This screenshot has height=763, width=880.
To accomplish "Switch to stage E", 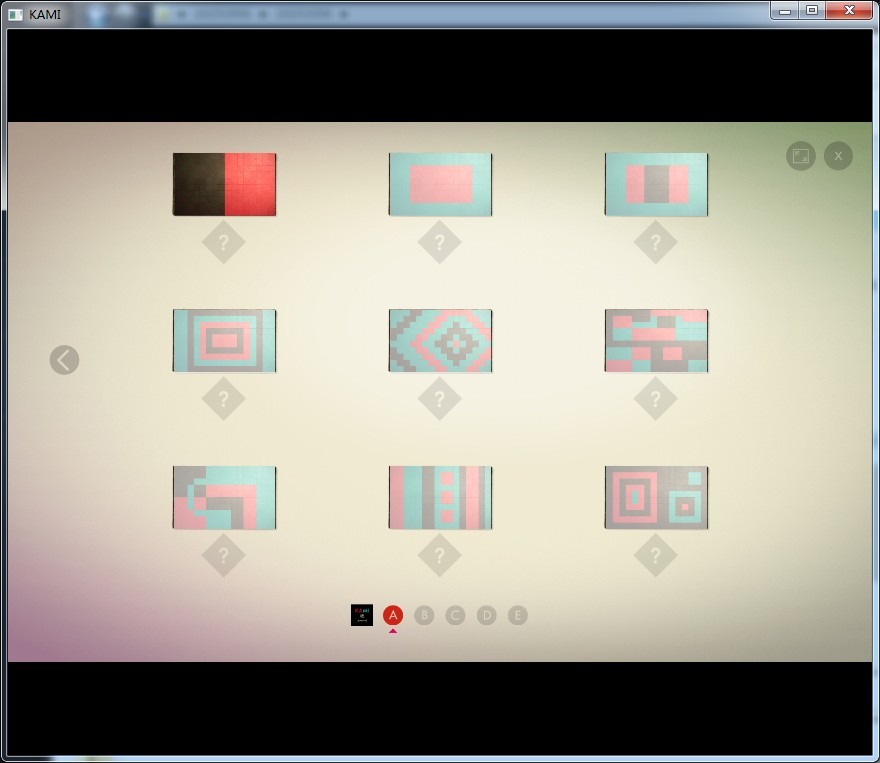I will [517, 615].
